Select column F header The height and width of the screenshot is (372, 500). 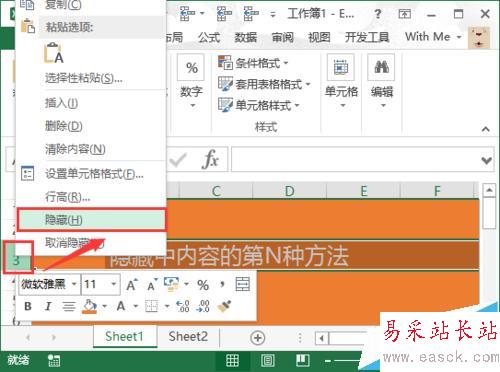click(437, 191)
